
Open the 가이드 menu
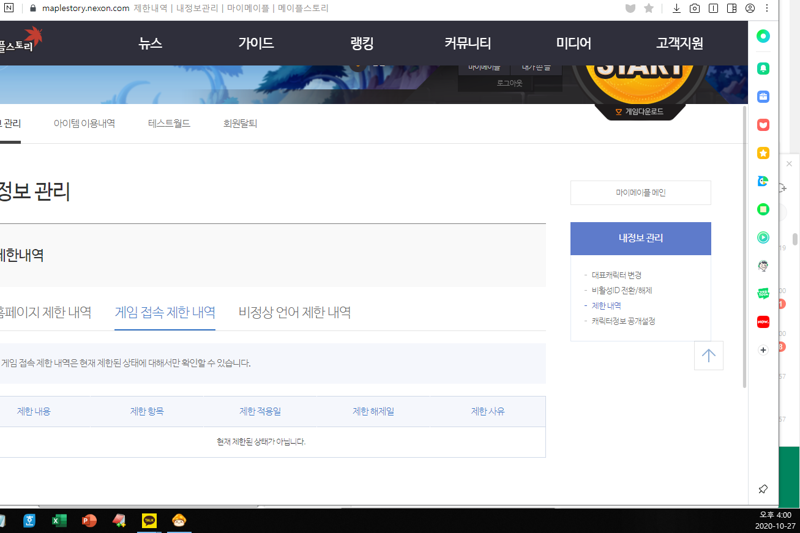coord(256,43)
